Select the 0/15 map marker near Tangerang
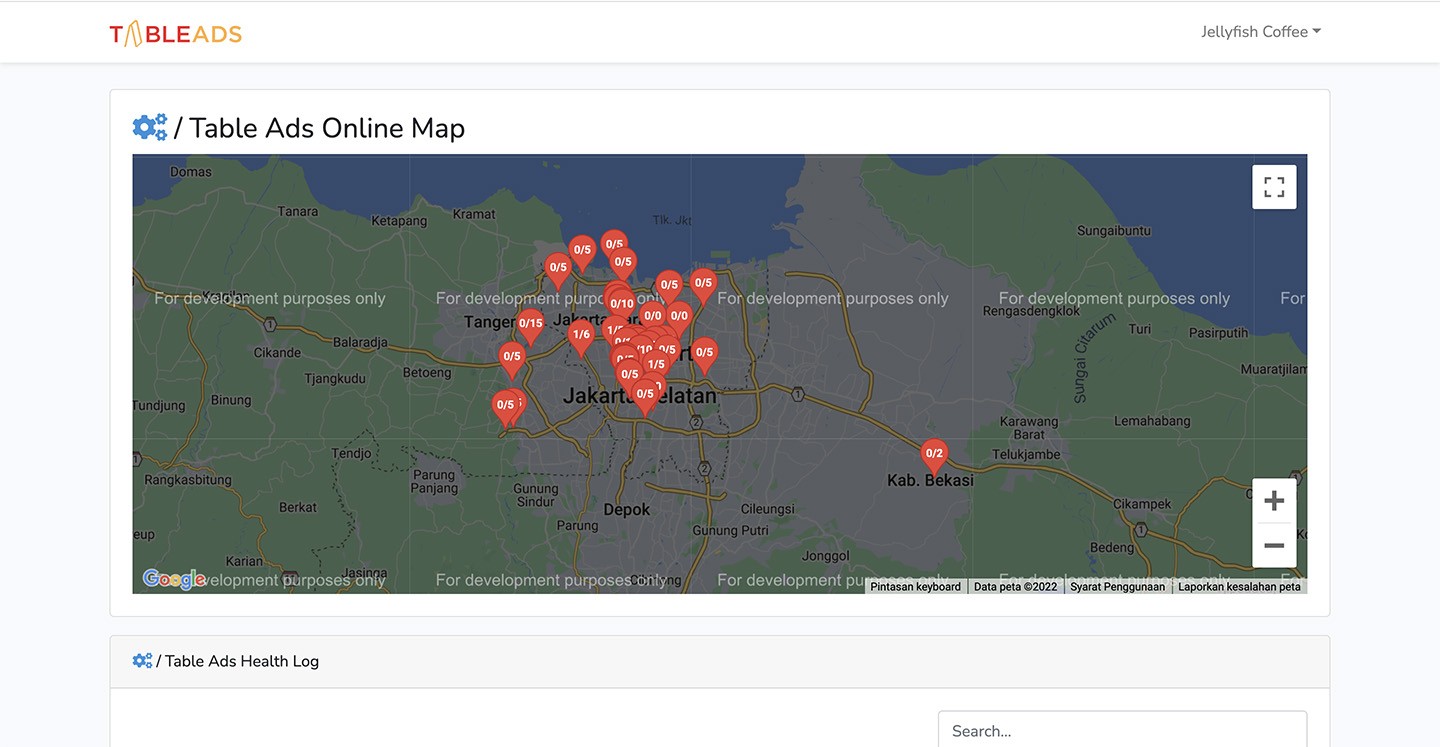The image size is (1440, 747). pos(530,323)
